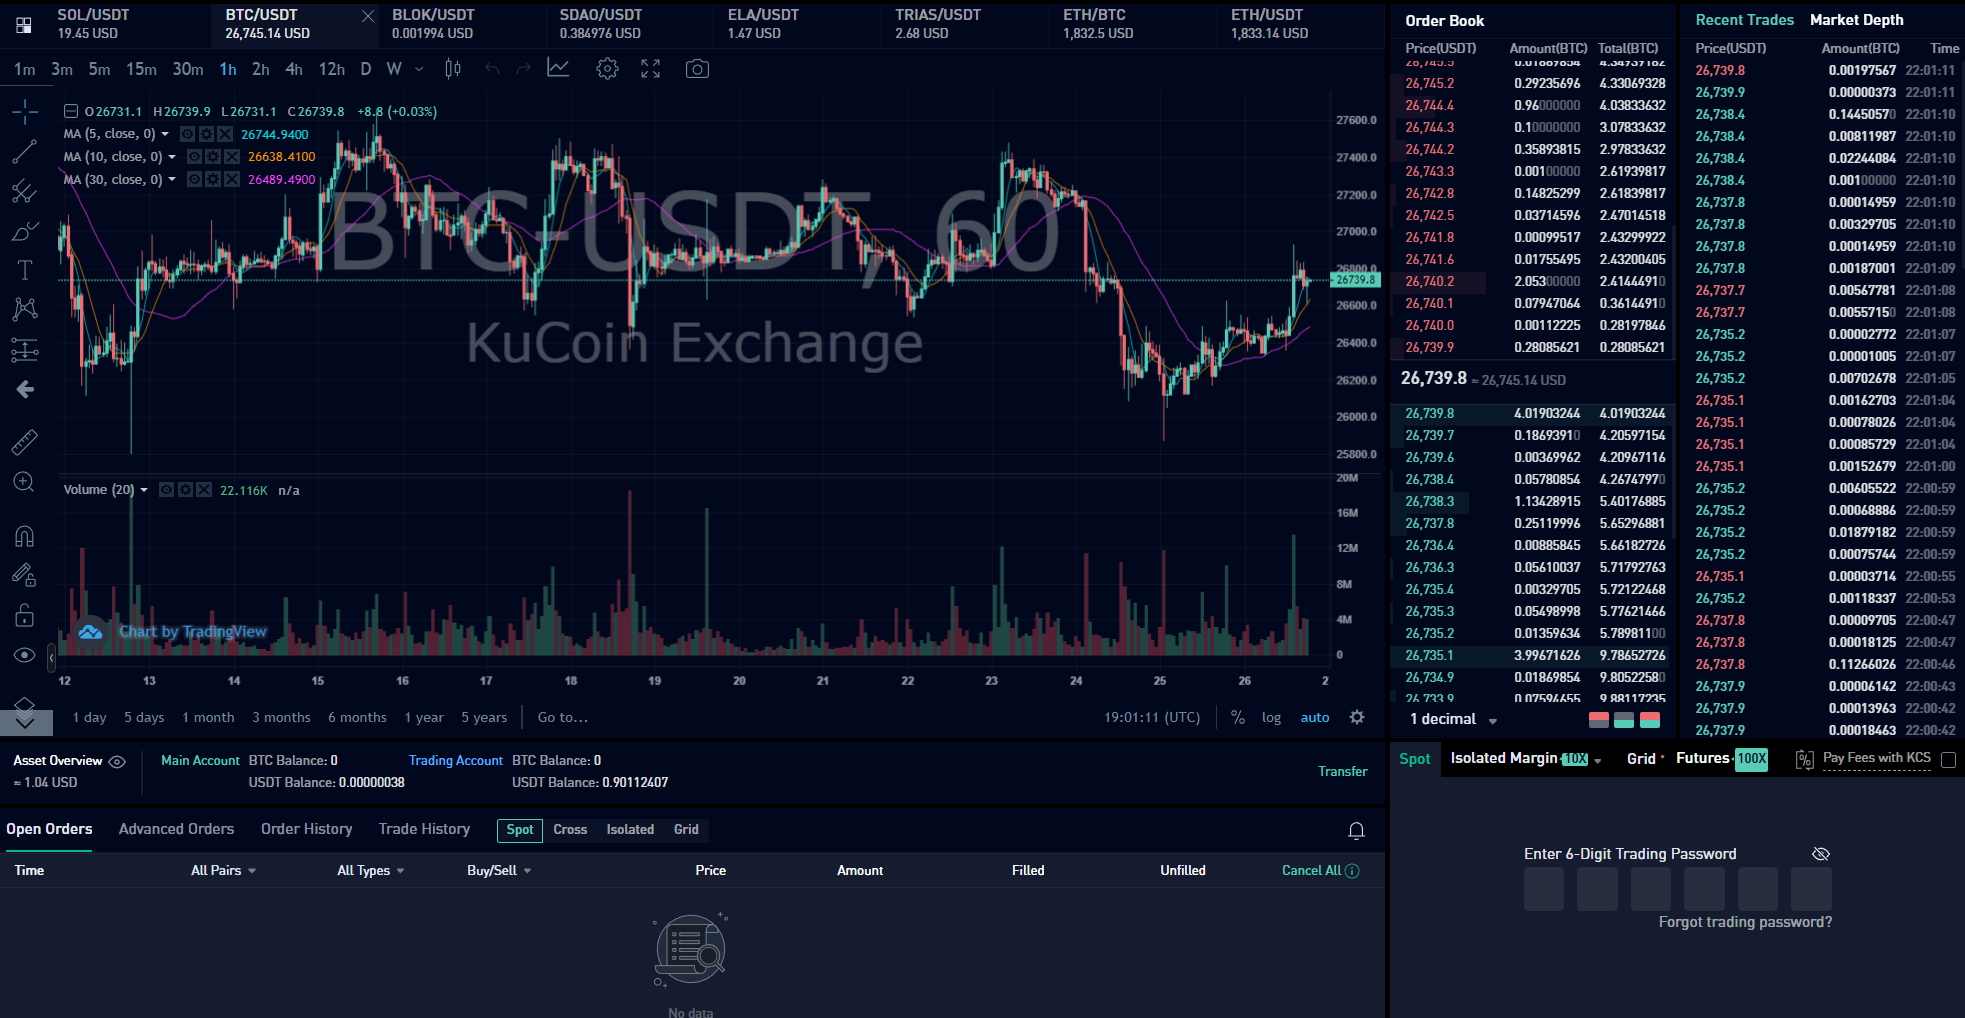The height and width of the screenshot is (1018, 1965).
Task: Open the 1 decimal precision dropdown
Action: [1453, 719]
